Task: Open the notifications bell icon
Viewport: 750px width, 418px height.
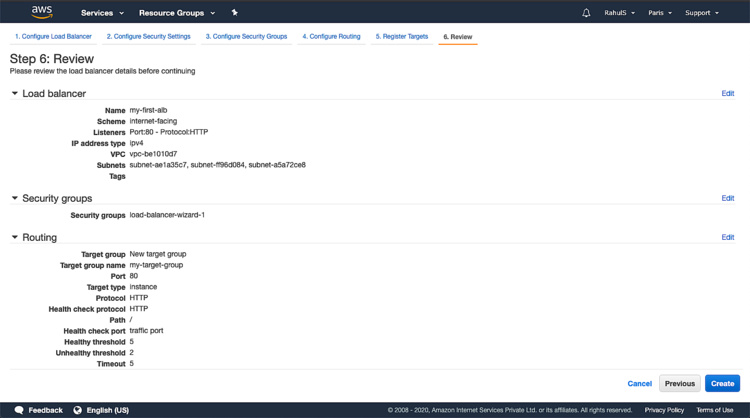Action: click(586, 13)
